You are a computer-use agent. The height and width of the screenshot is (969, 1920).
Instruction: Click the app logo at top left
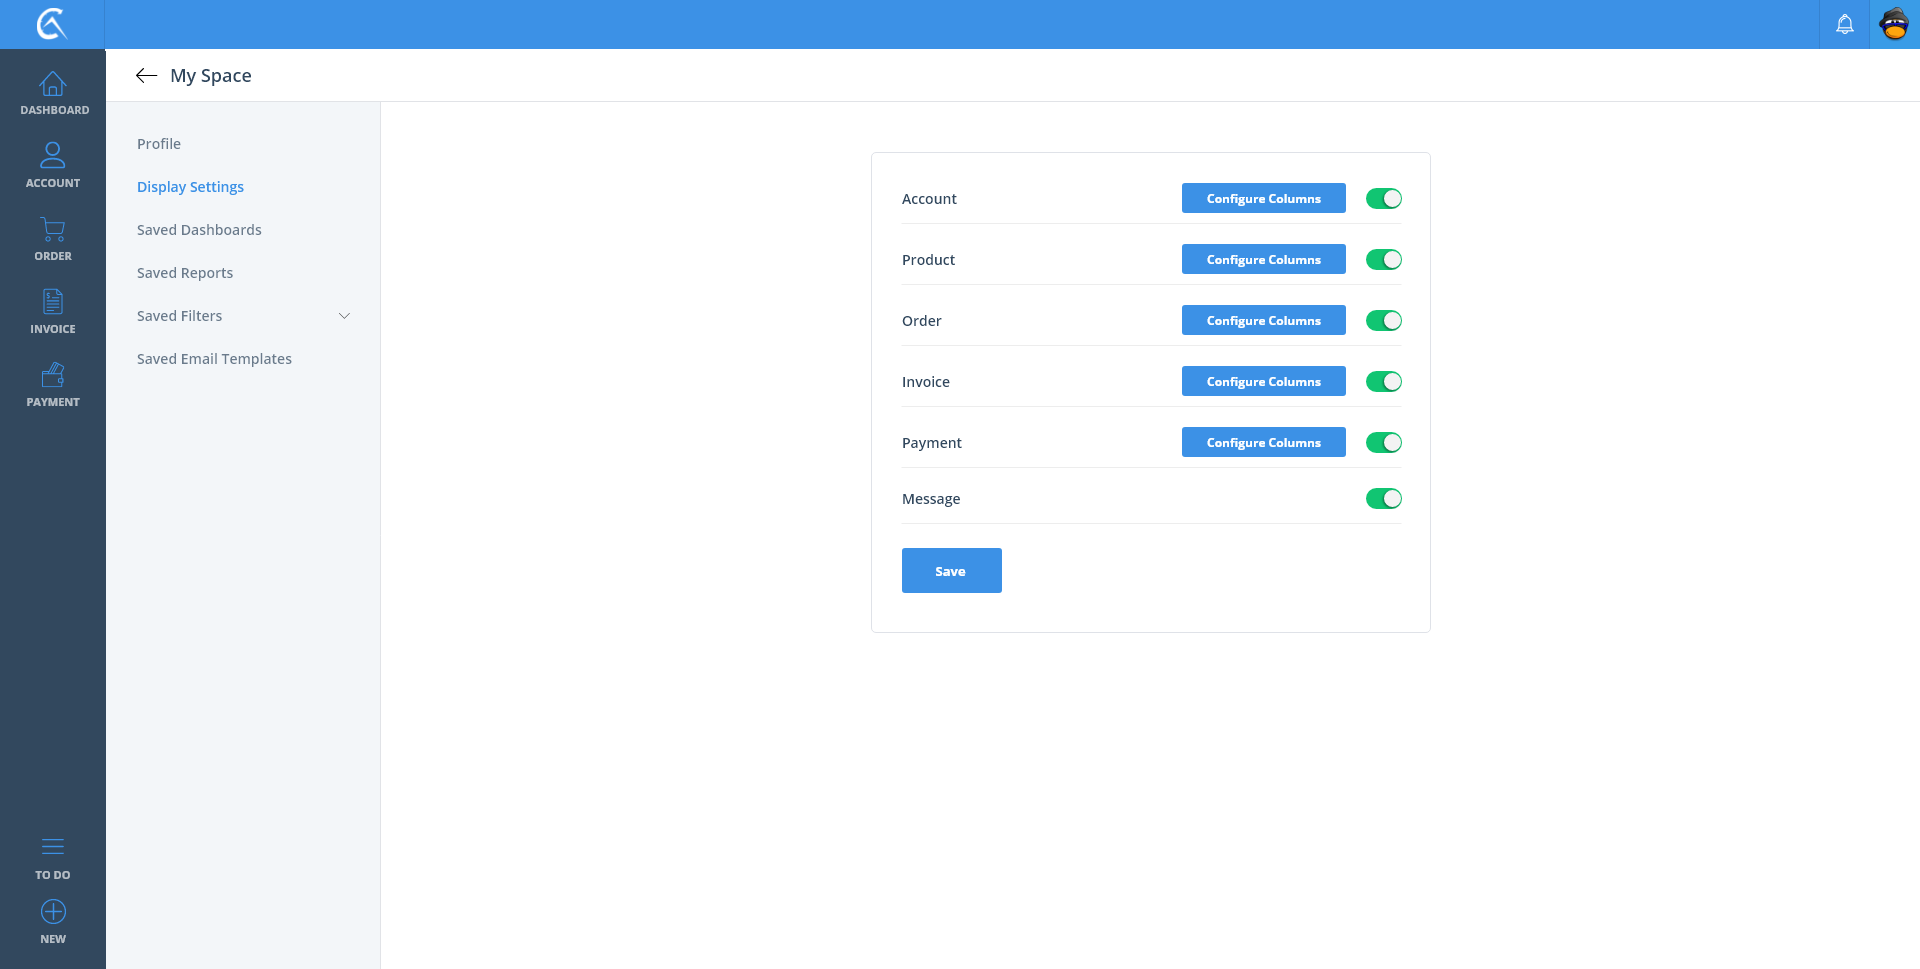52,24
